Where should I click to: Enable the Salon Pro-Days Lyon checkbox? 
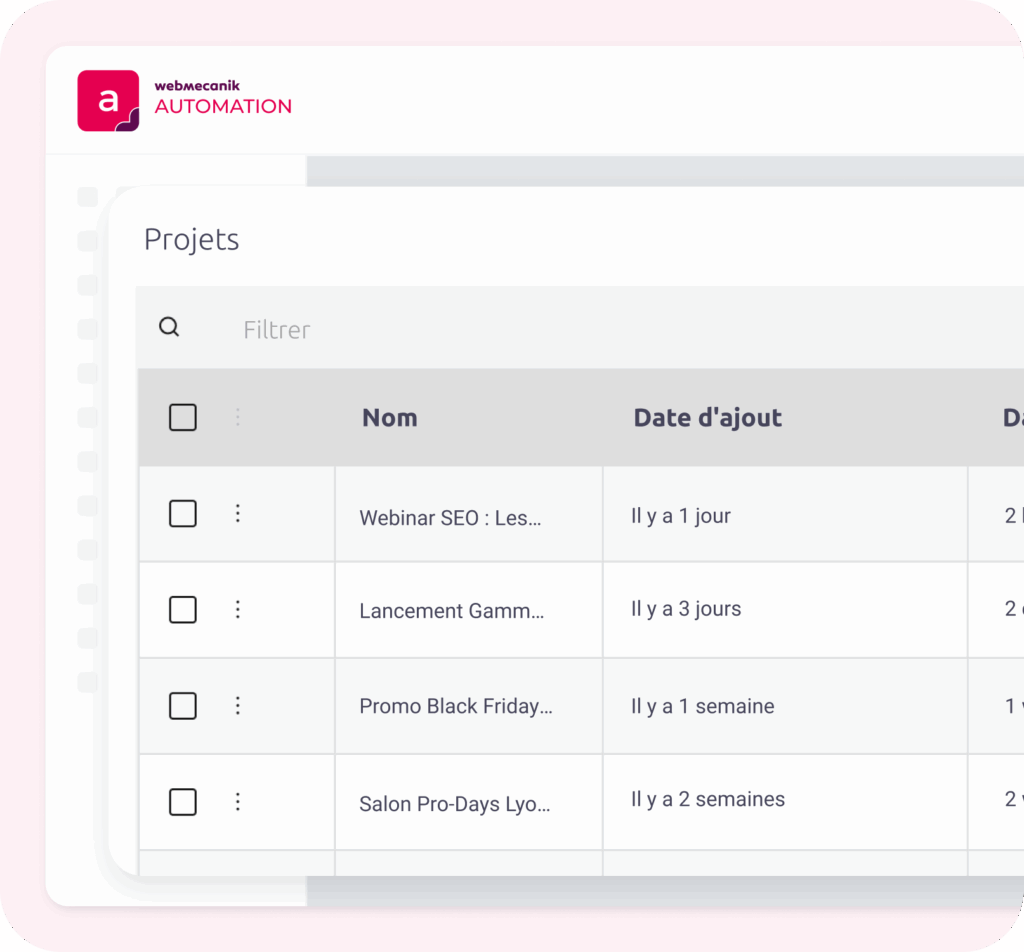pyautogui.click(x=183, y=802)
